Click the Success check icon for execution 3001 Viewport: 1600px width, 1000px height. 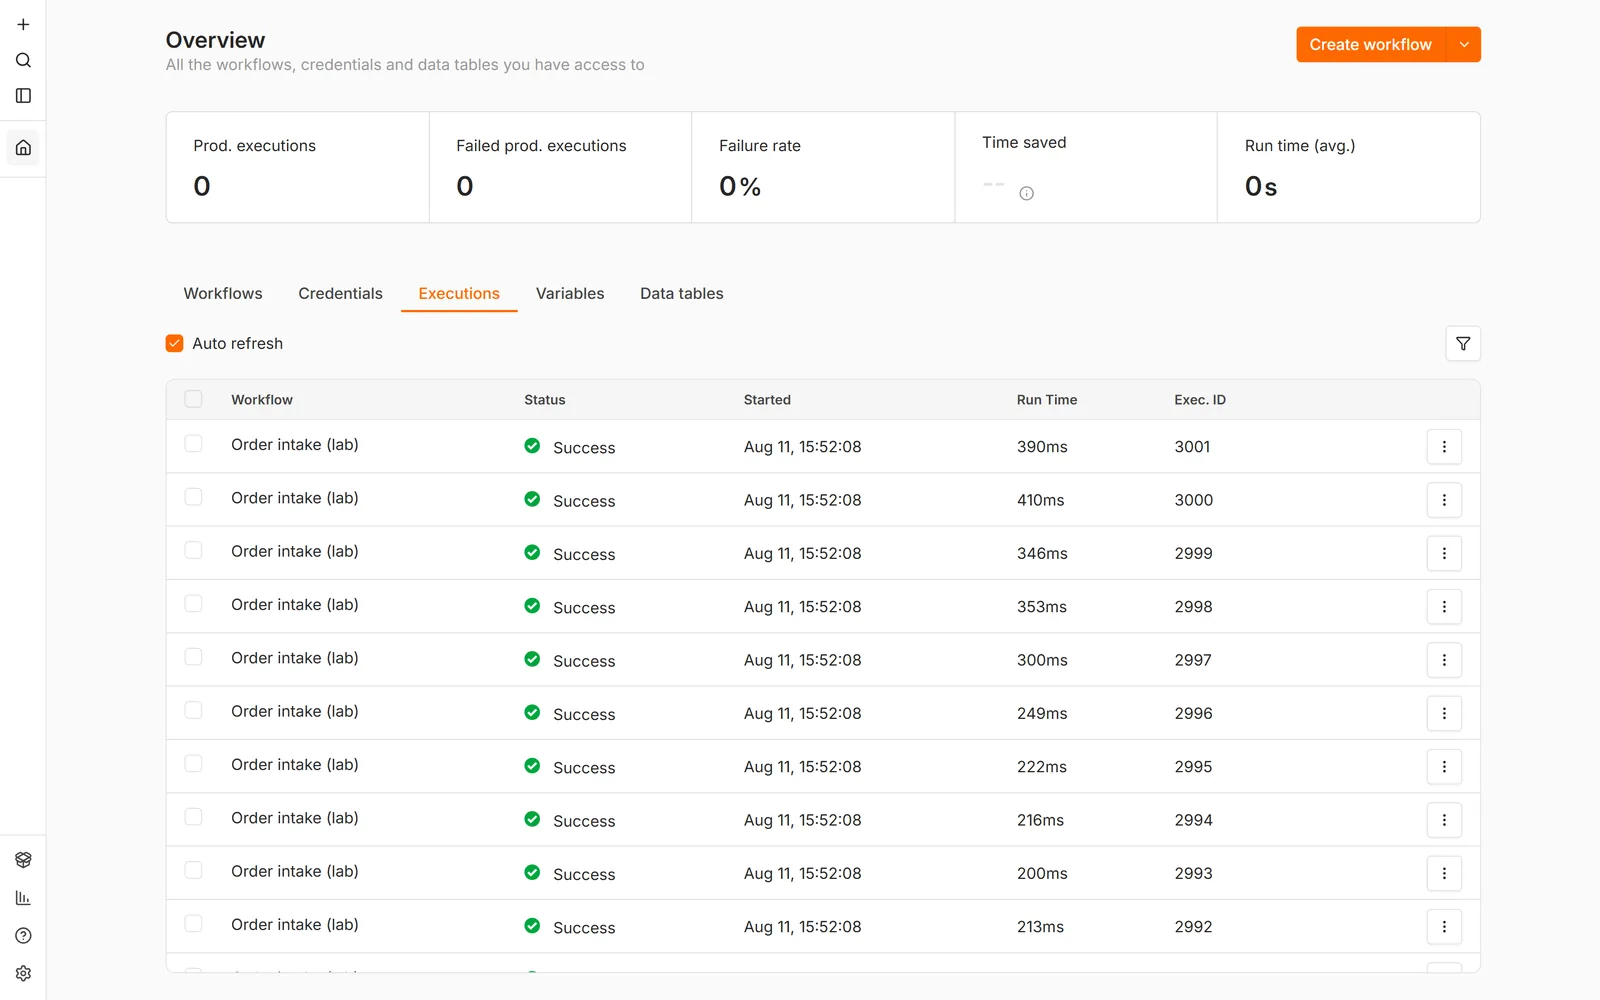(532, 446)
